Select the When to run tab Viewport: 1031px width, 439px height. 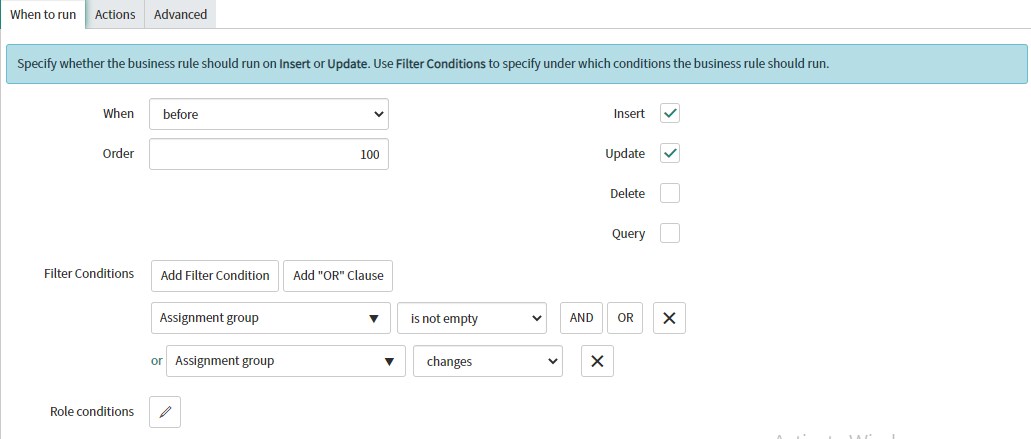coord(43,14)
